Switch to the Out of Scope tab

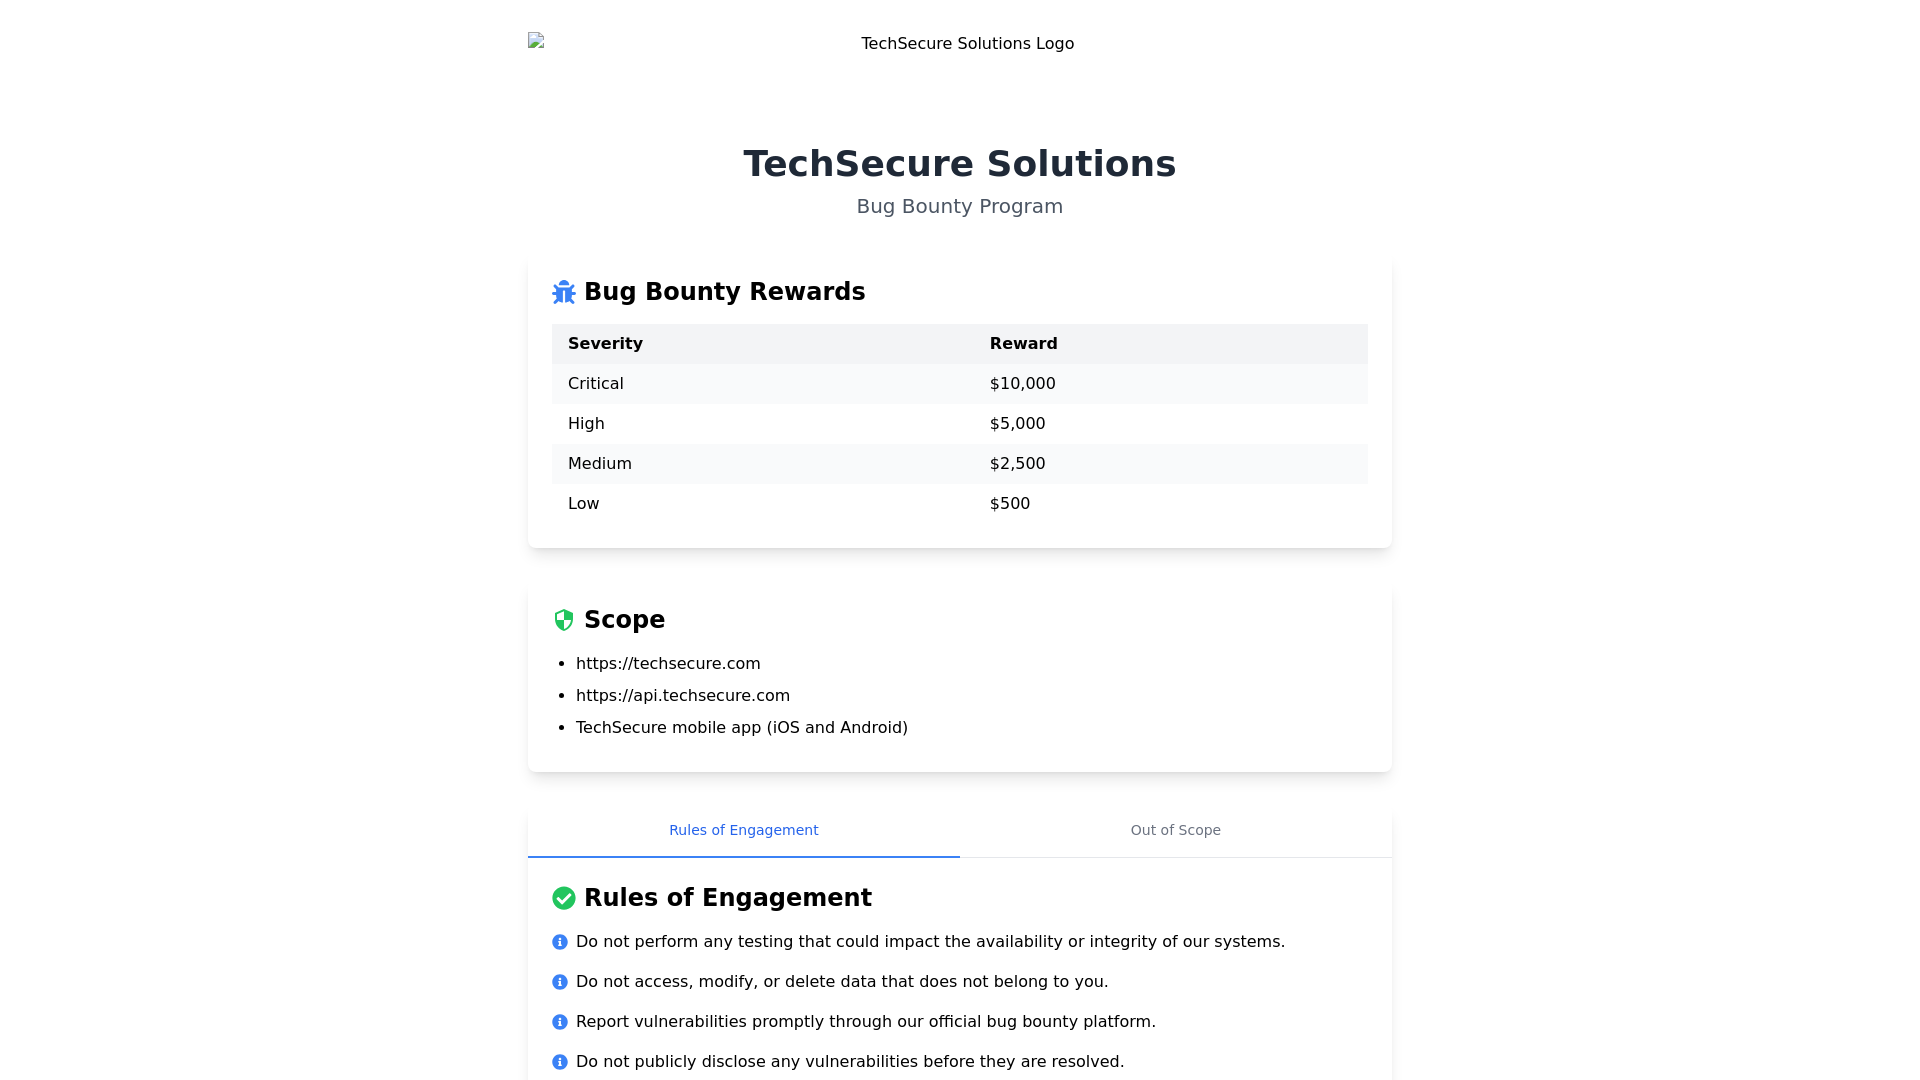point(1175,830)
